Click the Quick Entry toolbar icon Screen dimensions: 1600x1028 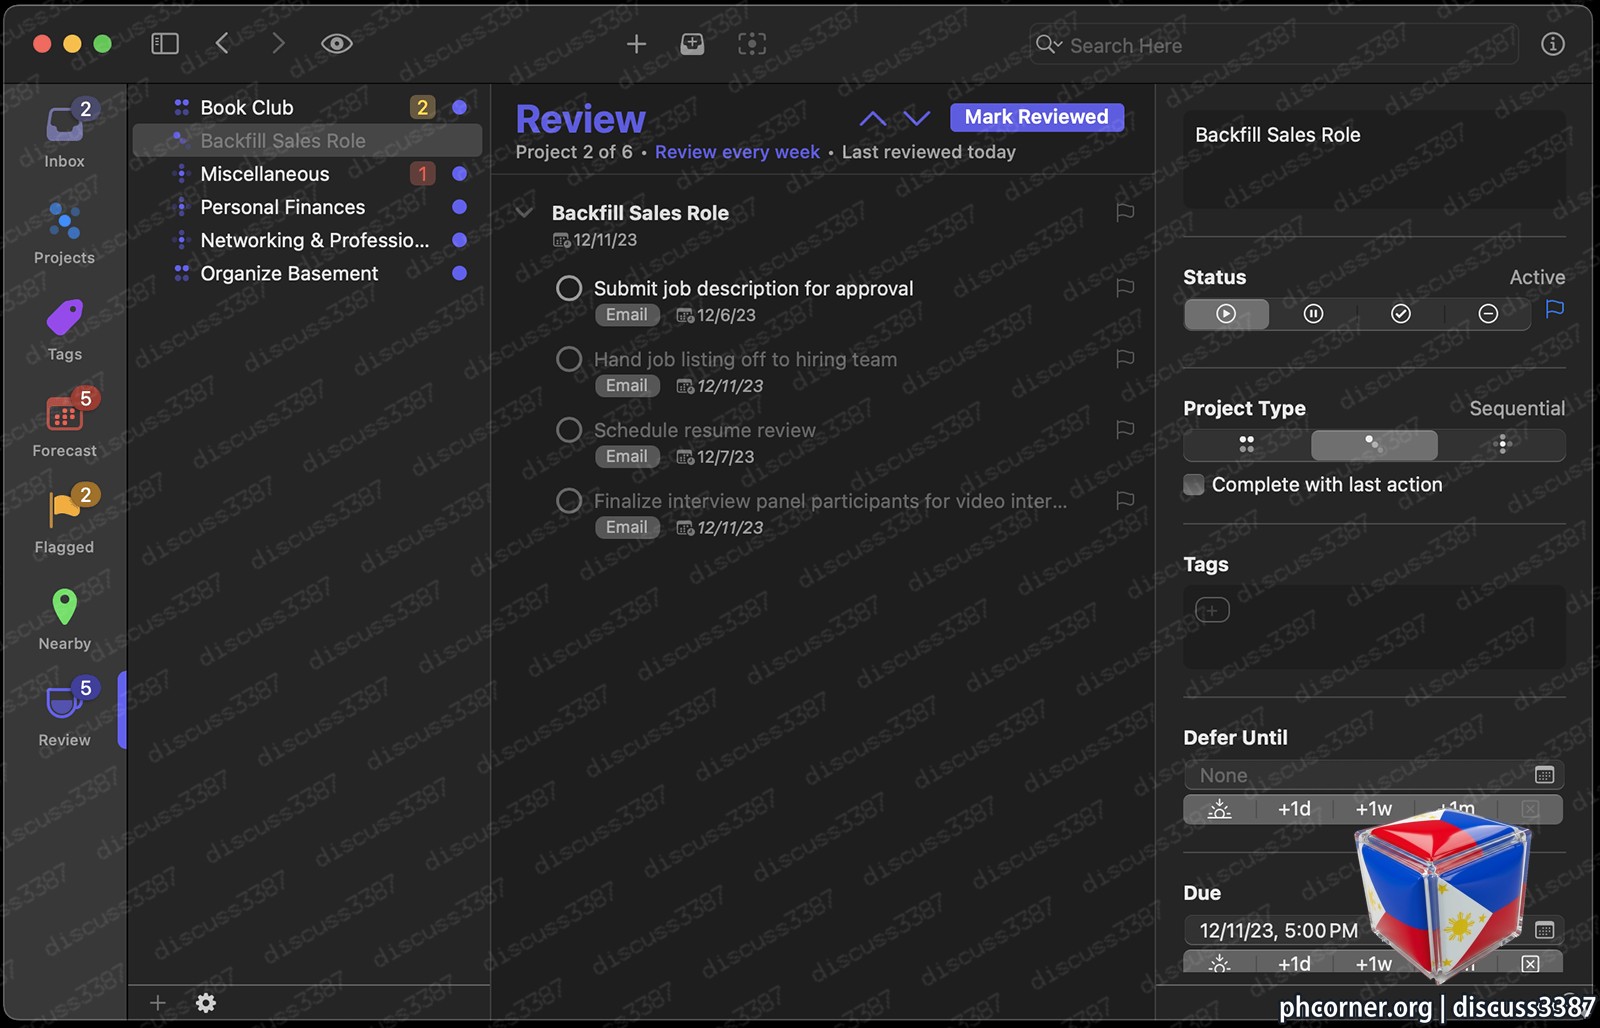coord(692,44)
